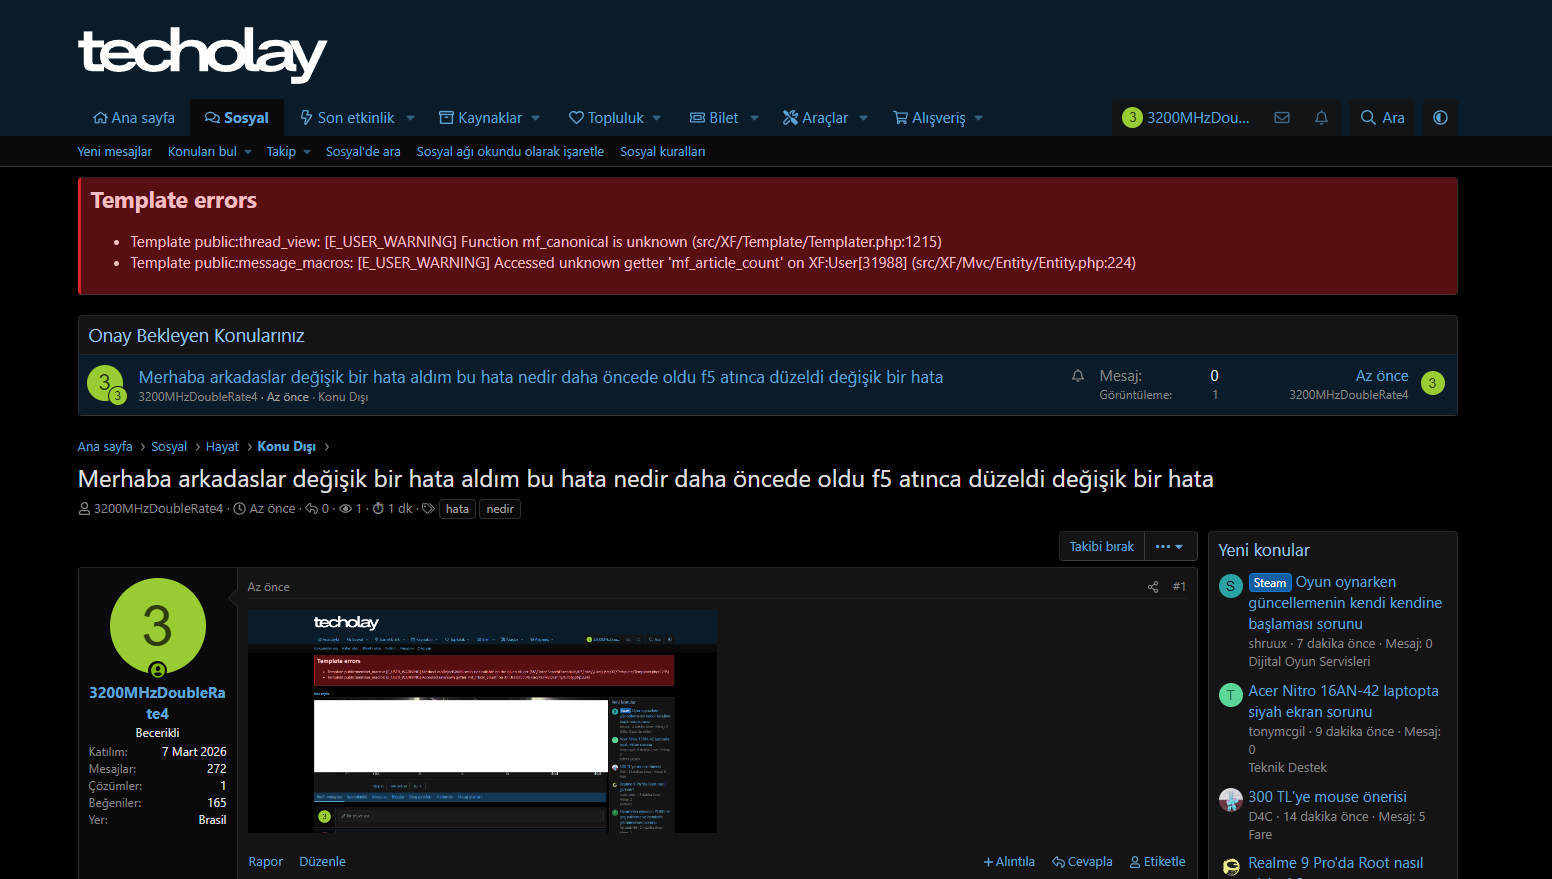Click Takibi bırak button
The height and width of the screenshot is (879, 1552).
pyautogui.click(x=1102, y=547)
